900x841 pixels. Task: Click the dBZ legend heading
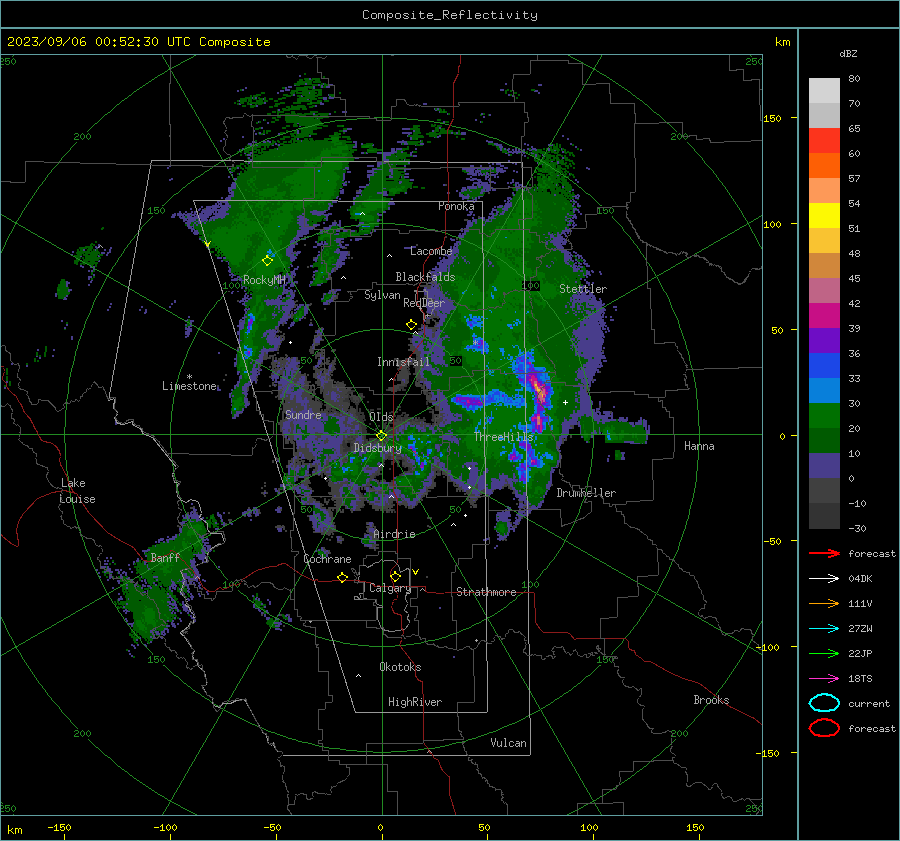(848, 53)
